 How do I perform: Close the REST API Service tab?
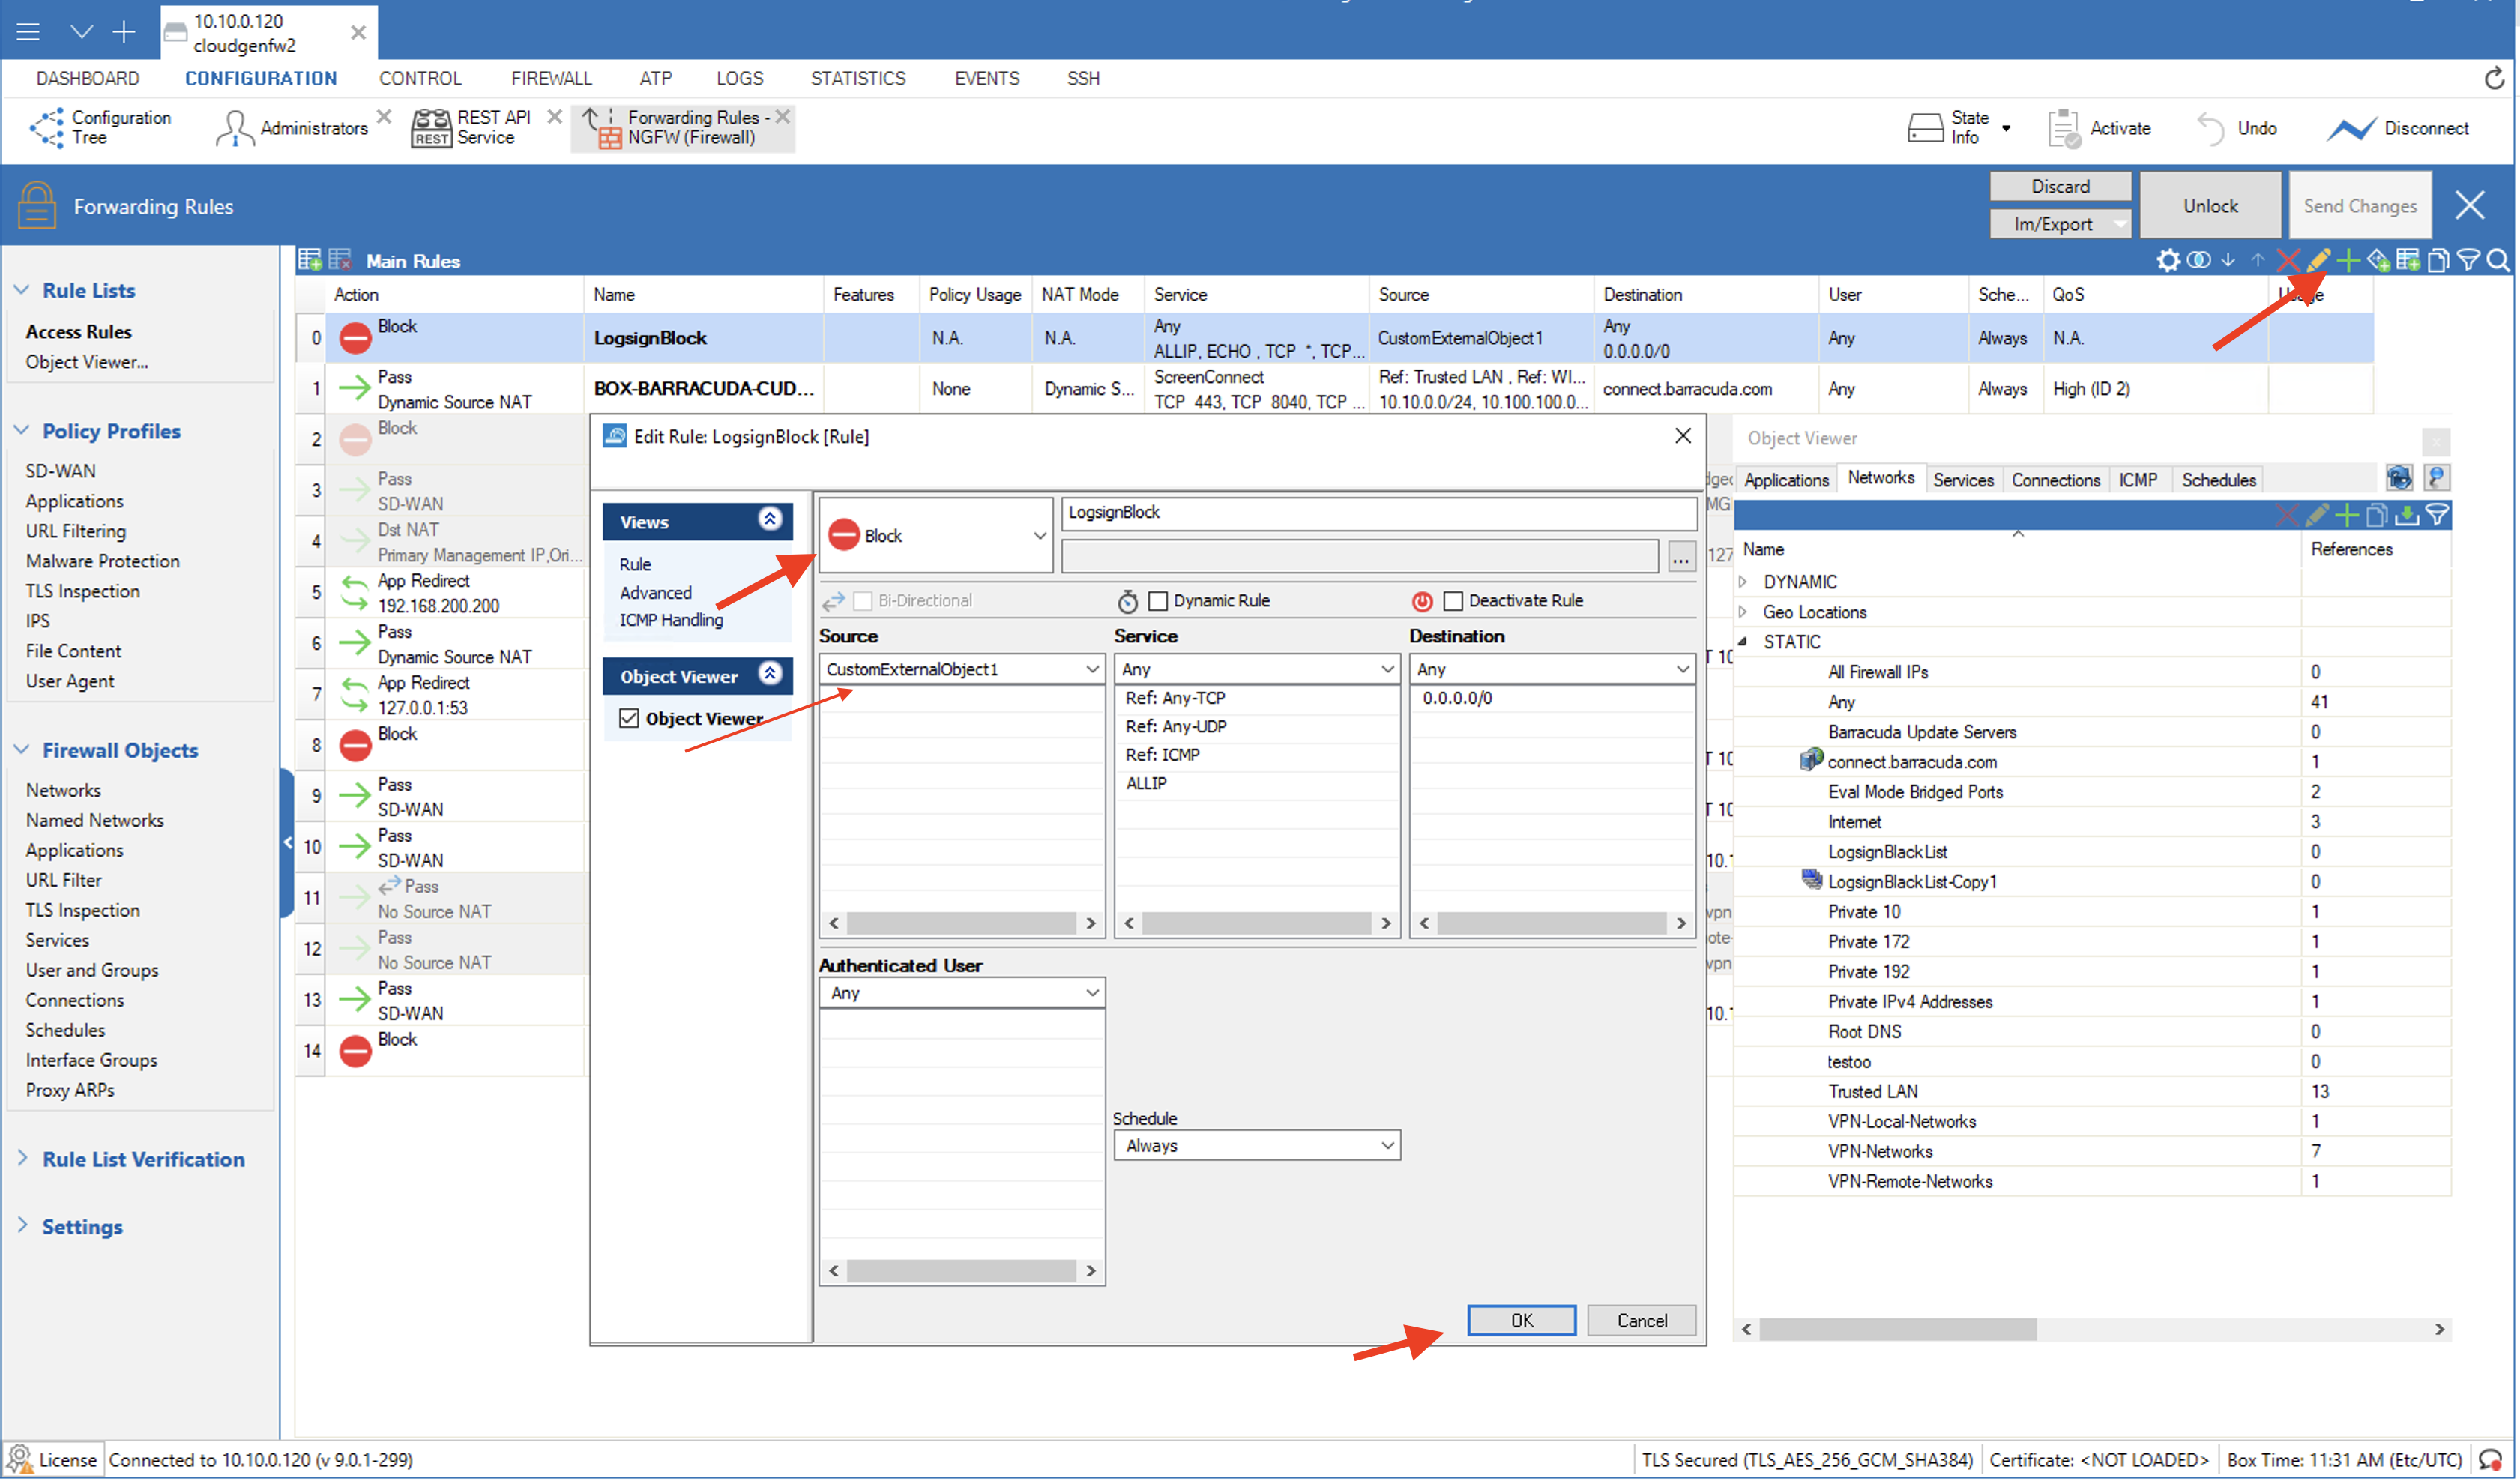(x=554, y=117)
